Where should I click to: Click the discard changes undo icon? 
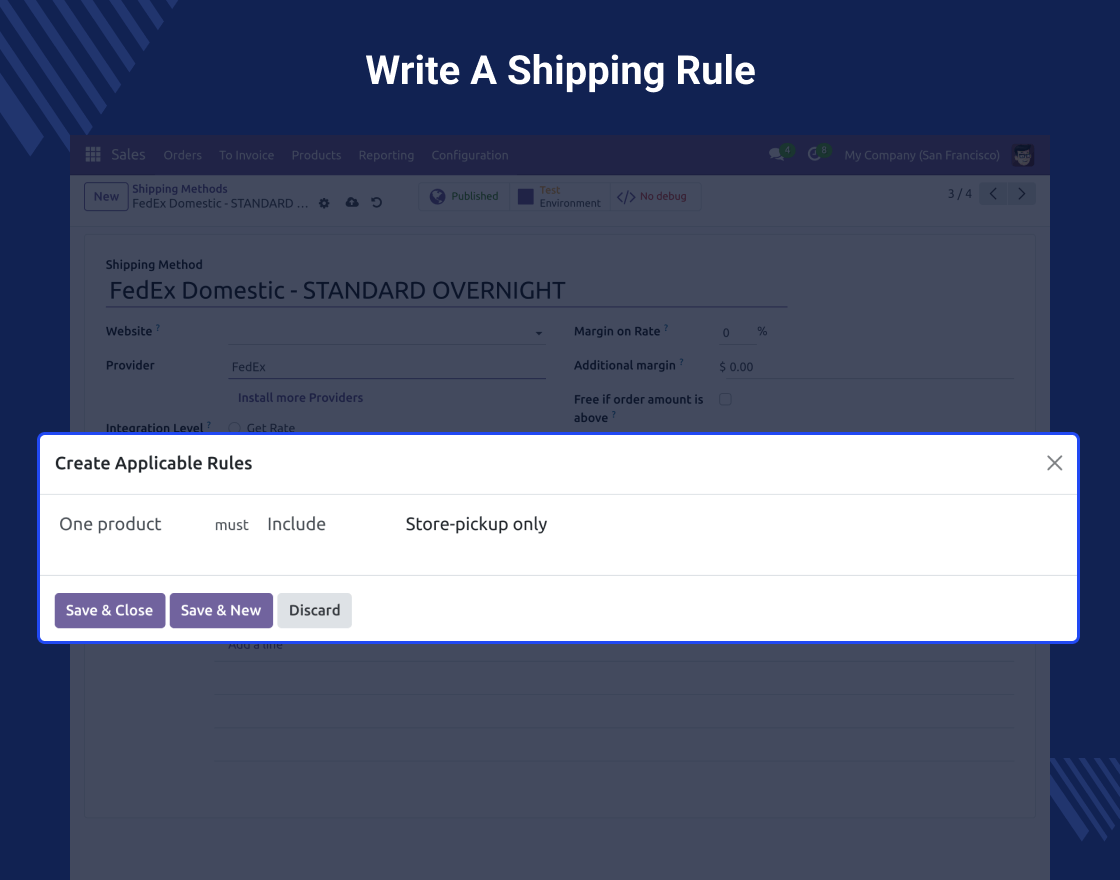(376, 203)
